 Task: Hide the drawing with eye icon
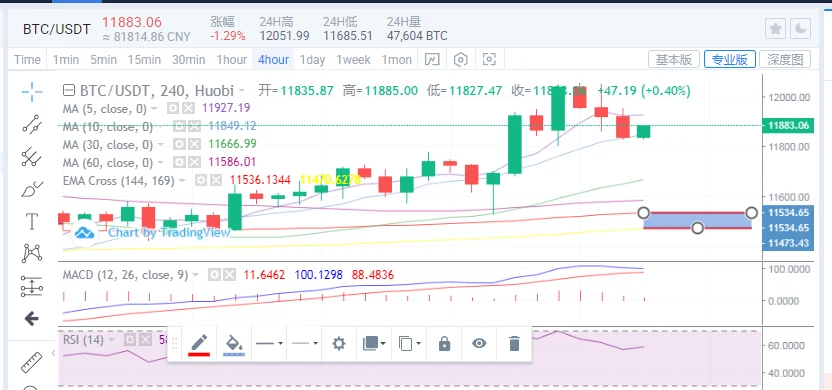pos(479,344)
